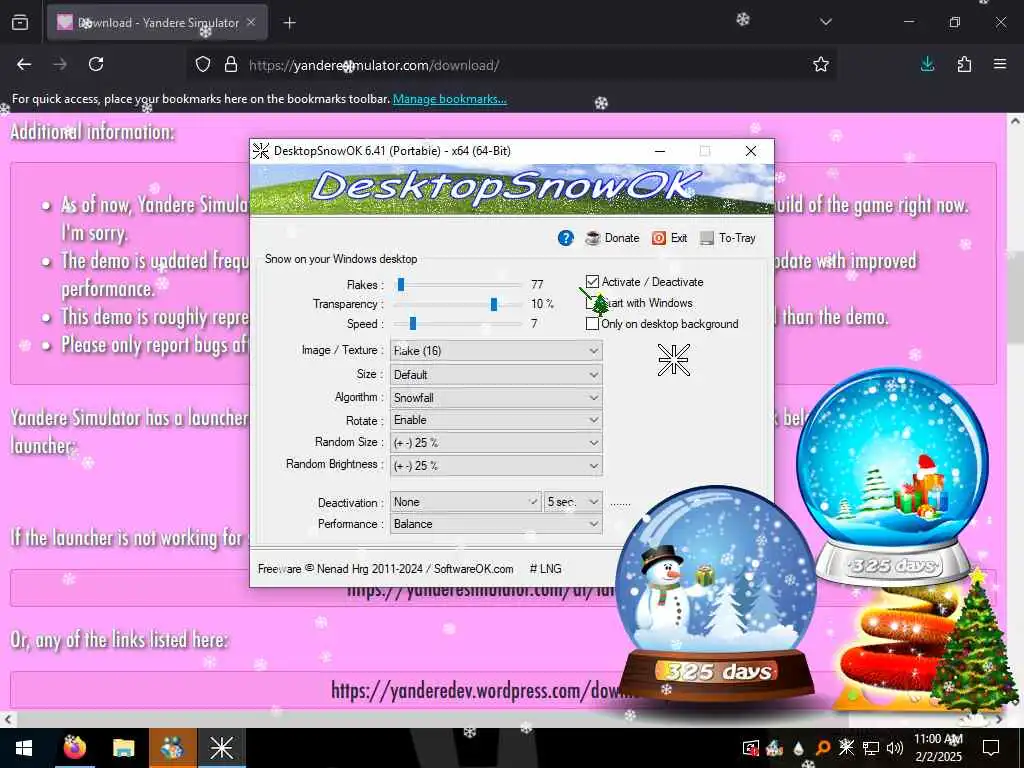Viewport: 1024px width, 768px height.
Task: Open the Size dropdown set to Default
Action: click(x=496, y=375)
